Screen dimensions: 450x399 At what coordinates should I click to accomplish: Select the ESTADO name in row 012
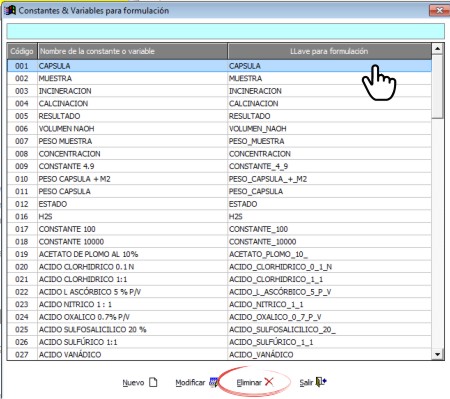132,204
